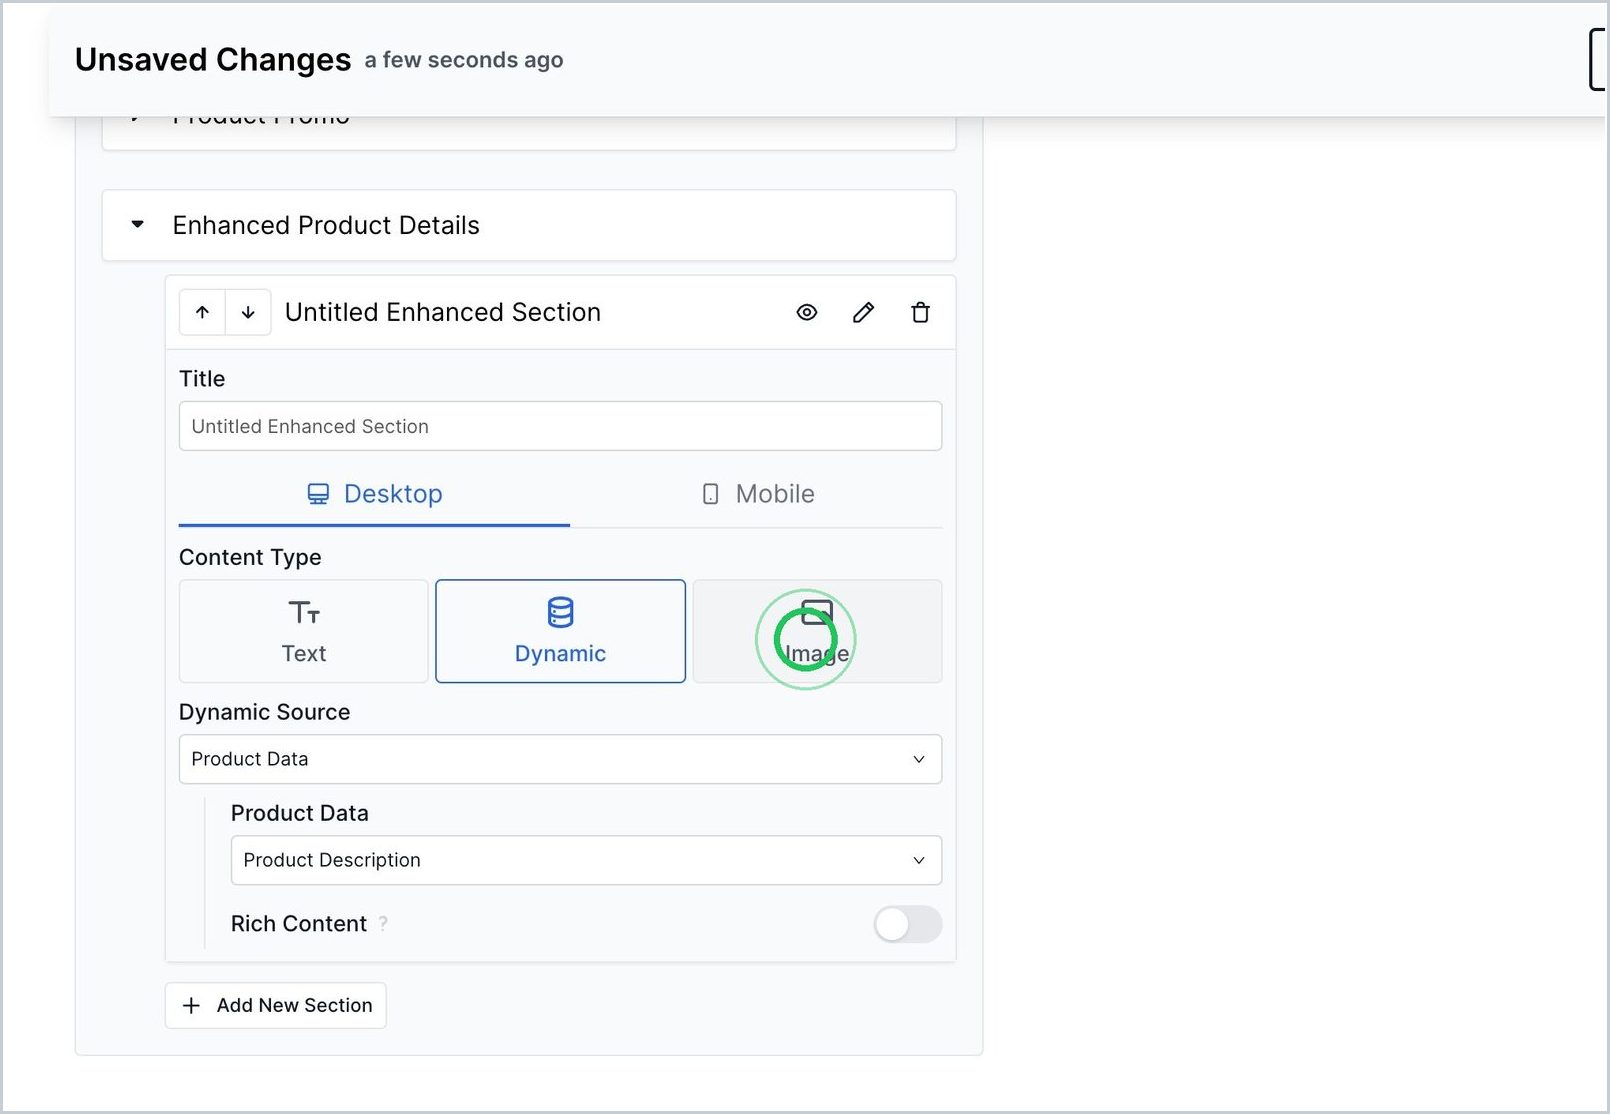Switch to the Desktop tab
This screenshot has height=1114, width=1610.
pyautogui.click(x=374, y=494)
